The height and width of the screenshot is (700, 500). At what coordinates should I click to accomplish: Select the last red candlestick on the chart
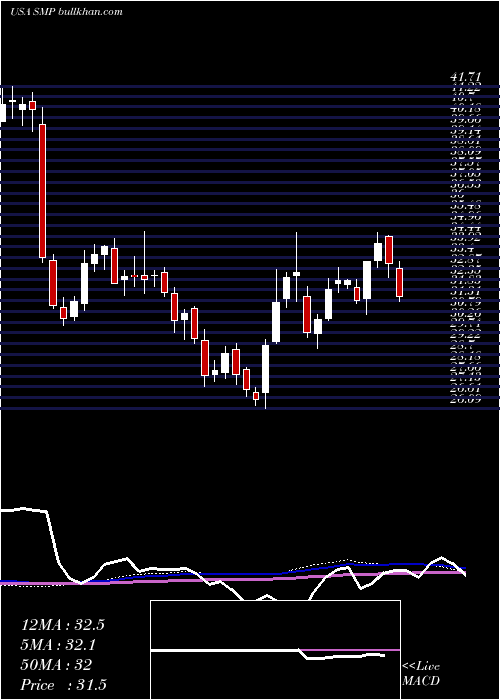pos(400,283)
